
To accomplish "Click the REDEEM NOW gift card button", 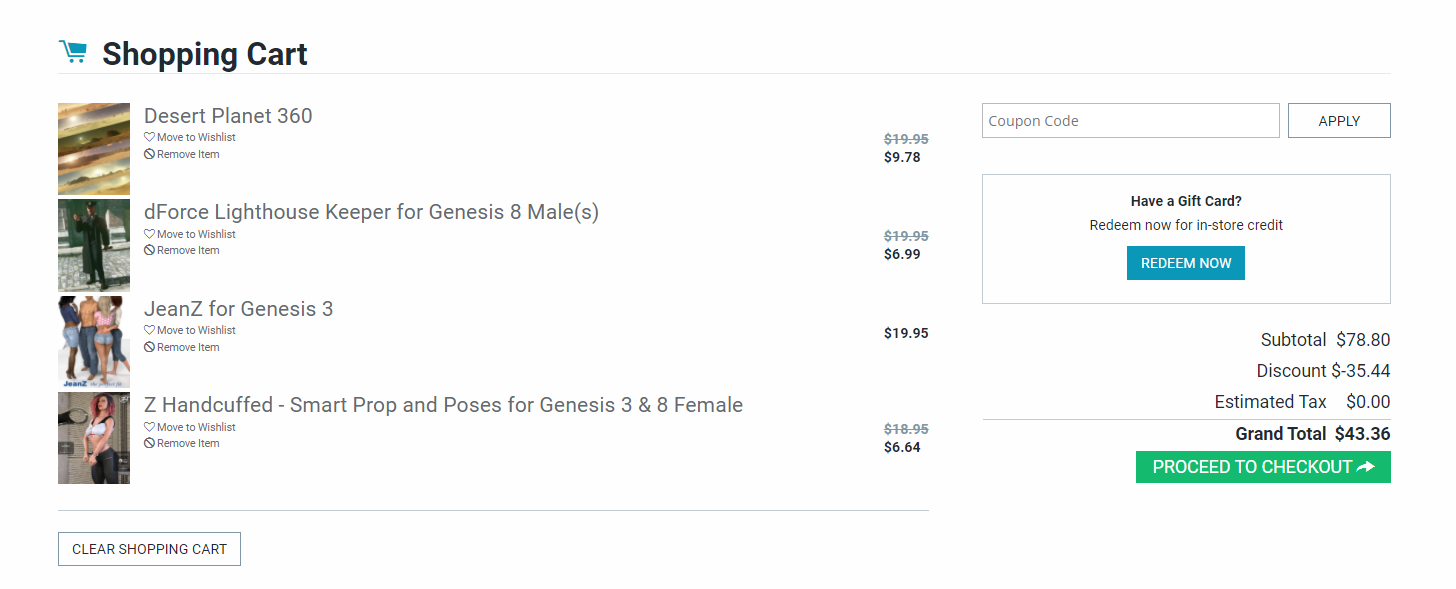I will click(1185, 263).
